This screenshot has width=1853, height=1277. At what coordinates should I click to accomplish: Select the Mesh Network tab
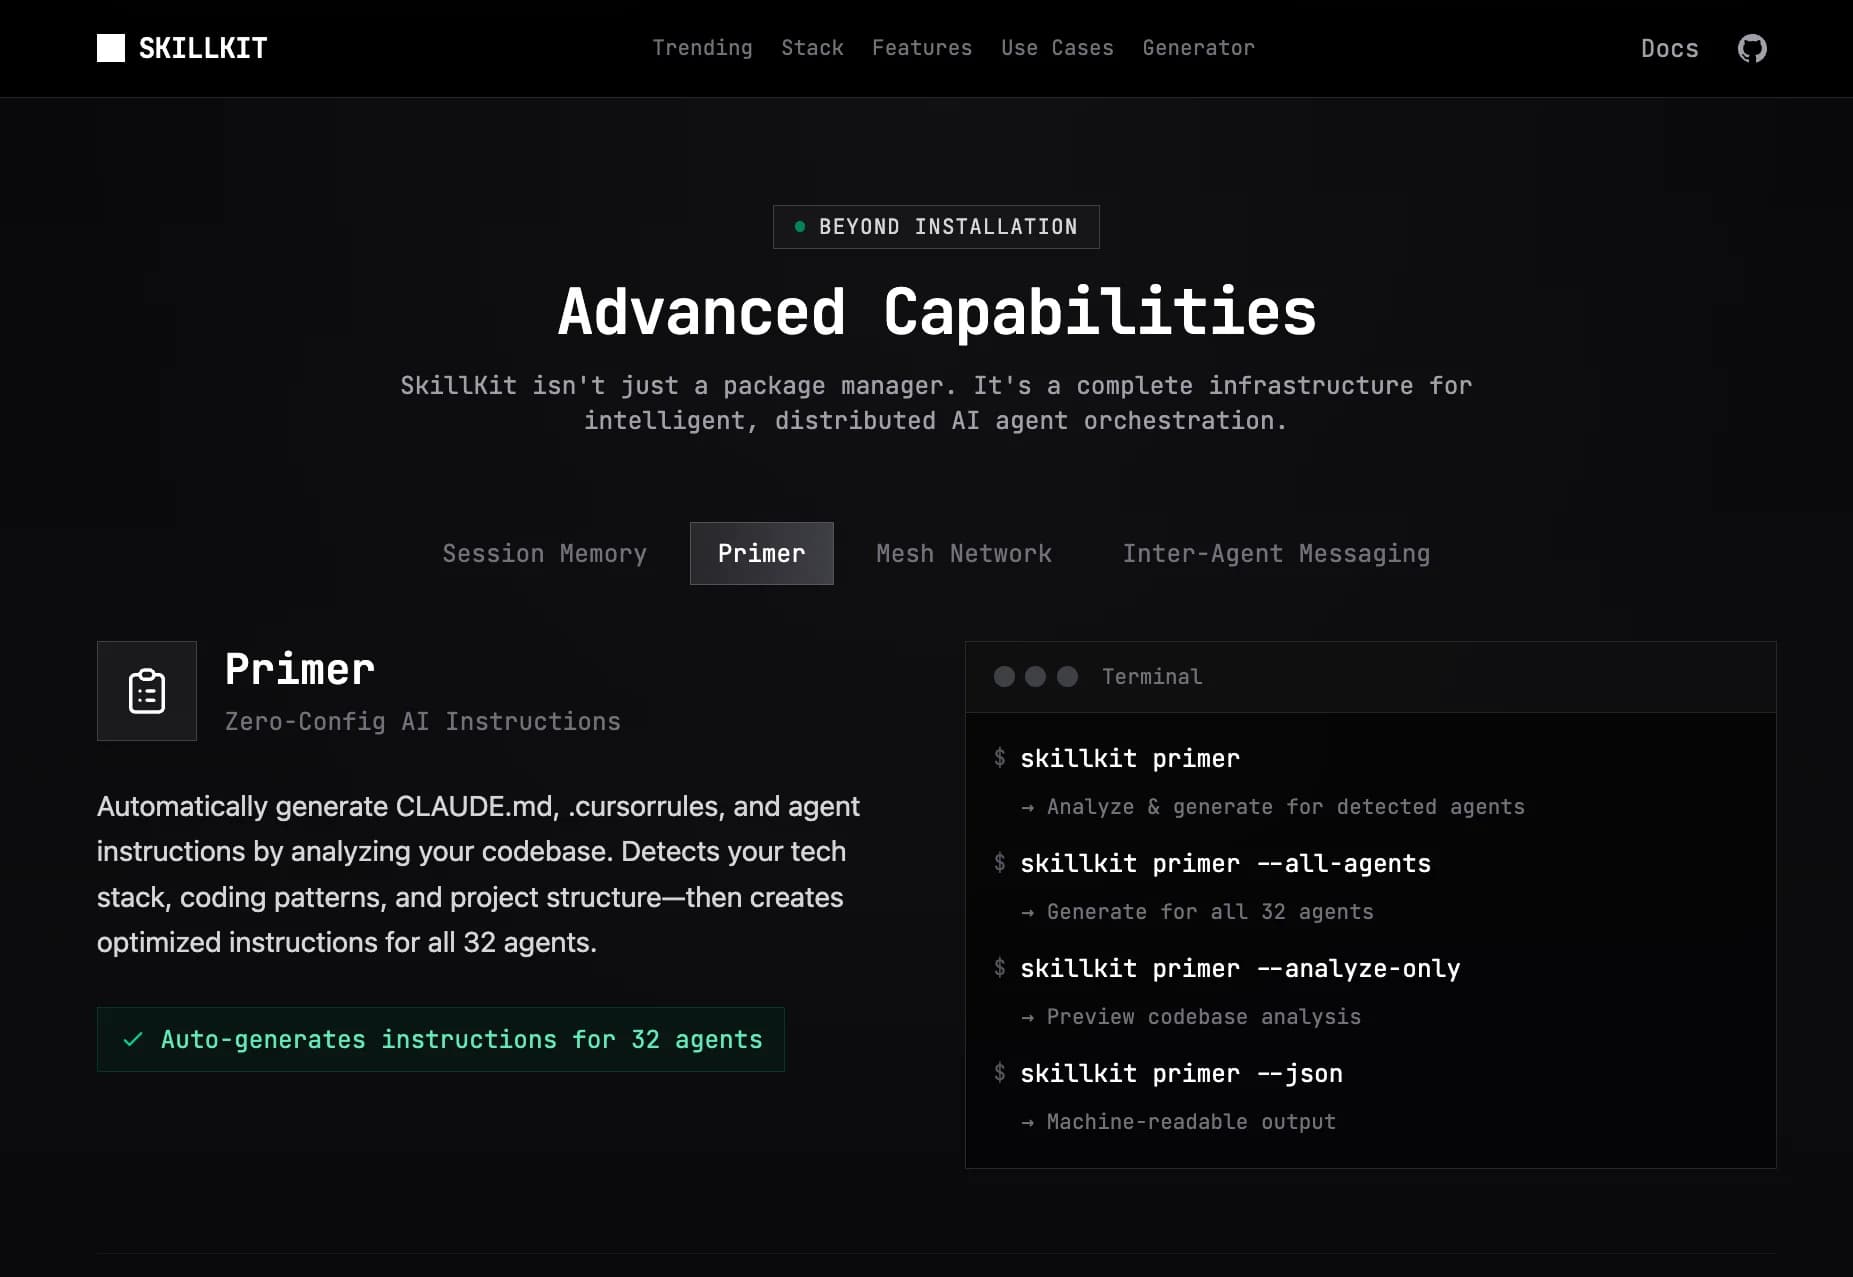pyautogui.click(x=963, y=553)
